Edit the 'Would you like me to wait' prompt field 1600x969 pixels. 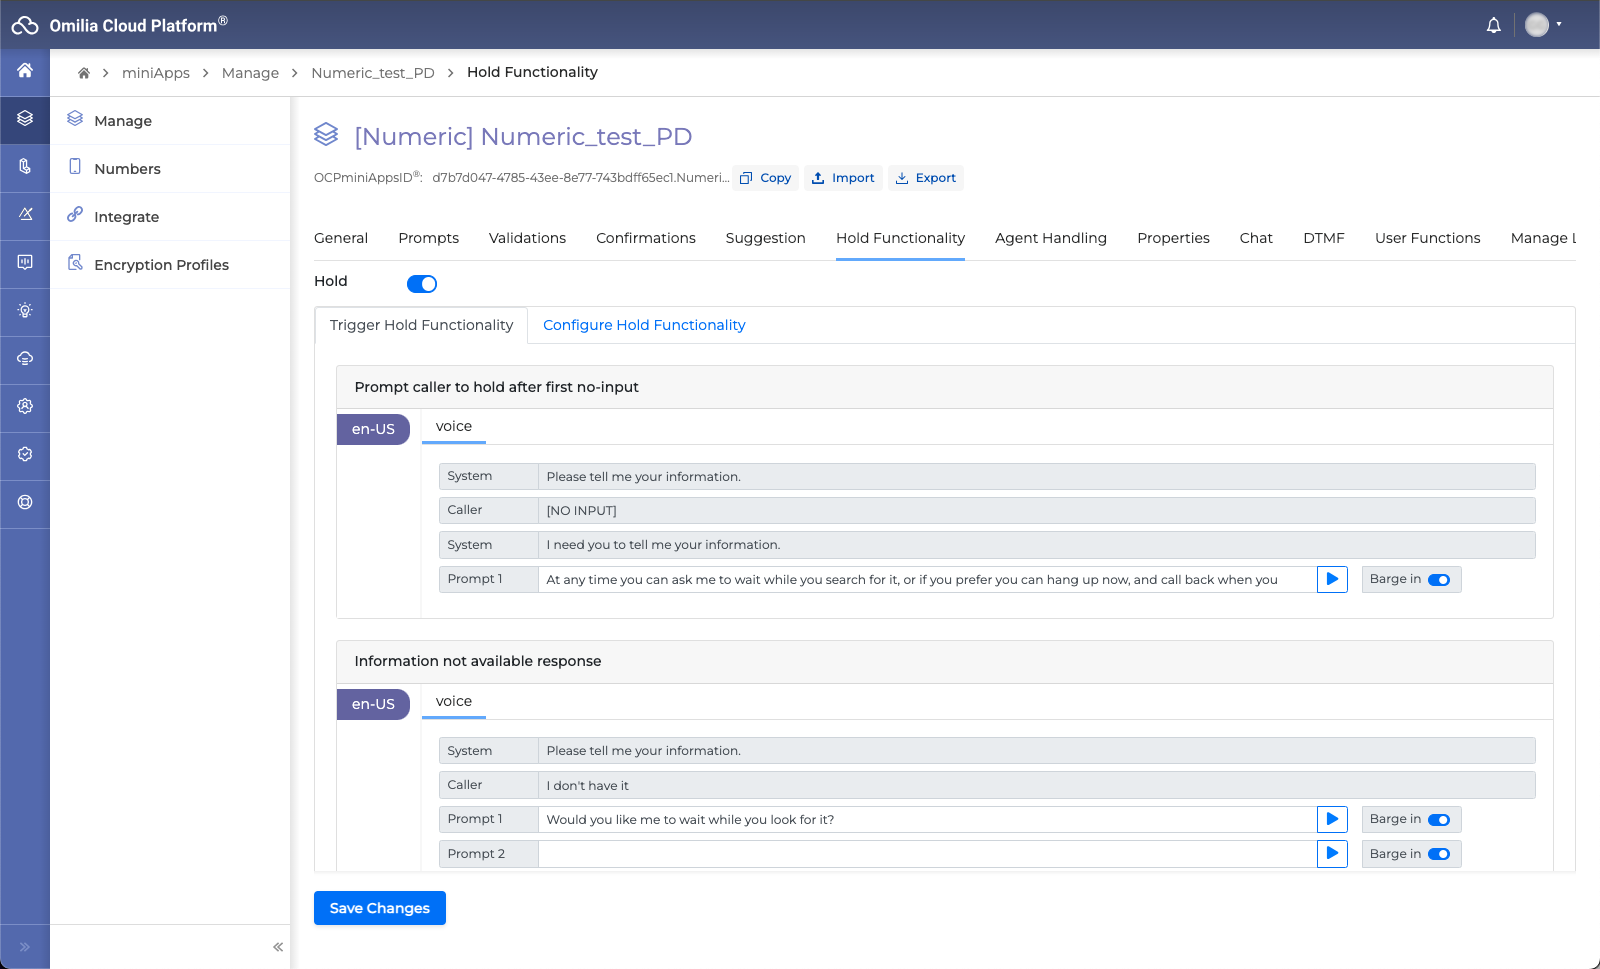pyautogui.click(x=926, y=820)
